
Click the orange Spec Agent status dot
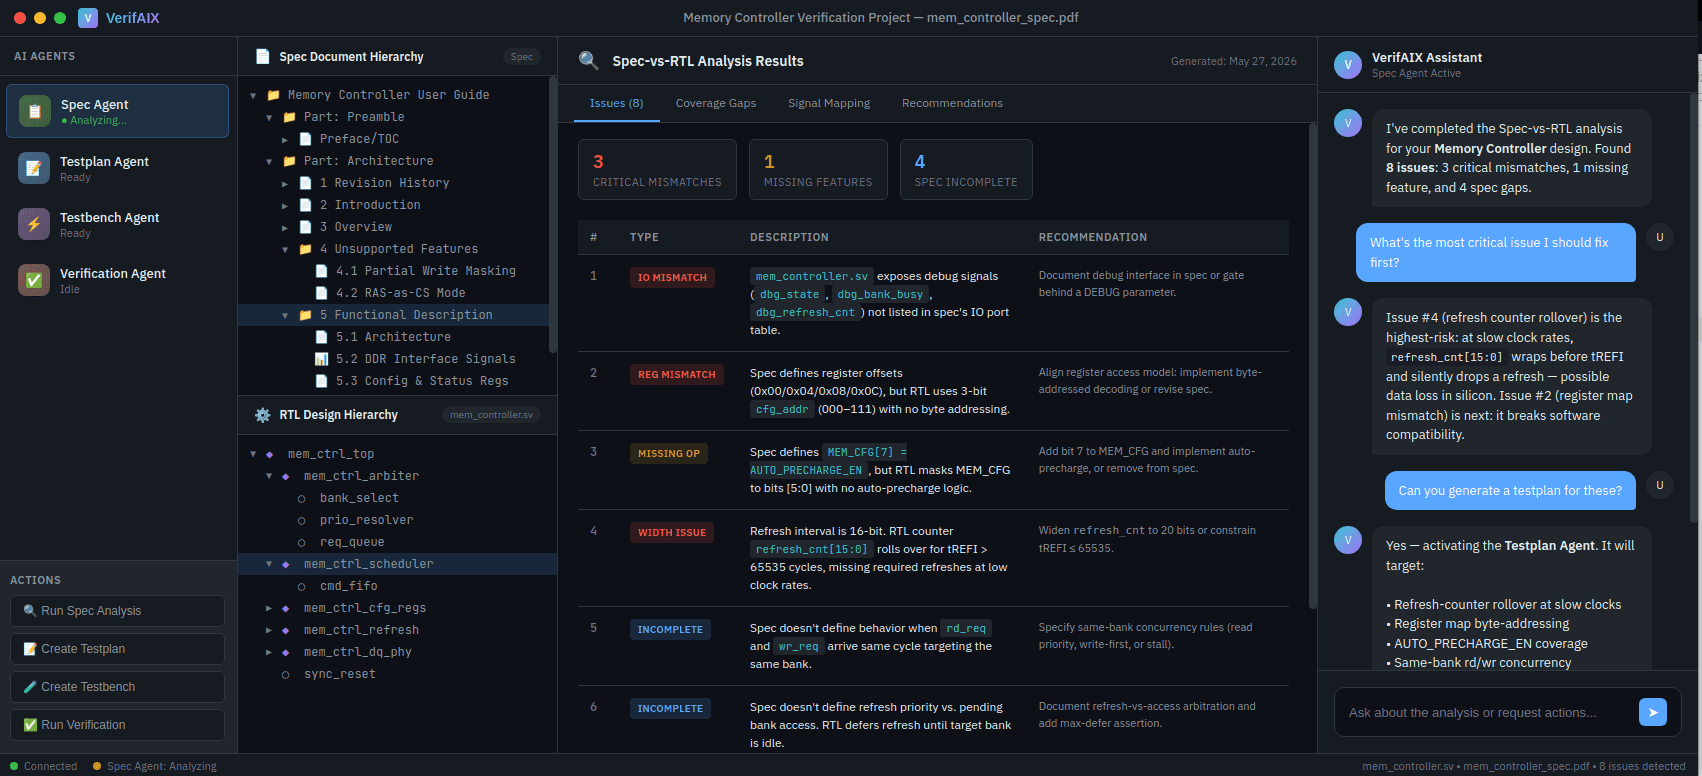point(97,766)
